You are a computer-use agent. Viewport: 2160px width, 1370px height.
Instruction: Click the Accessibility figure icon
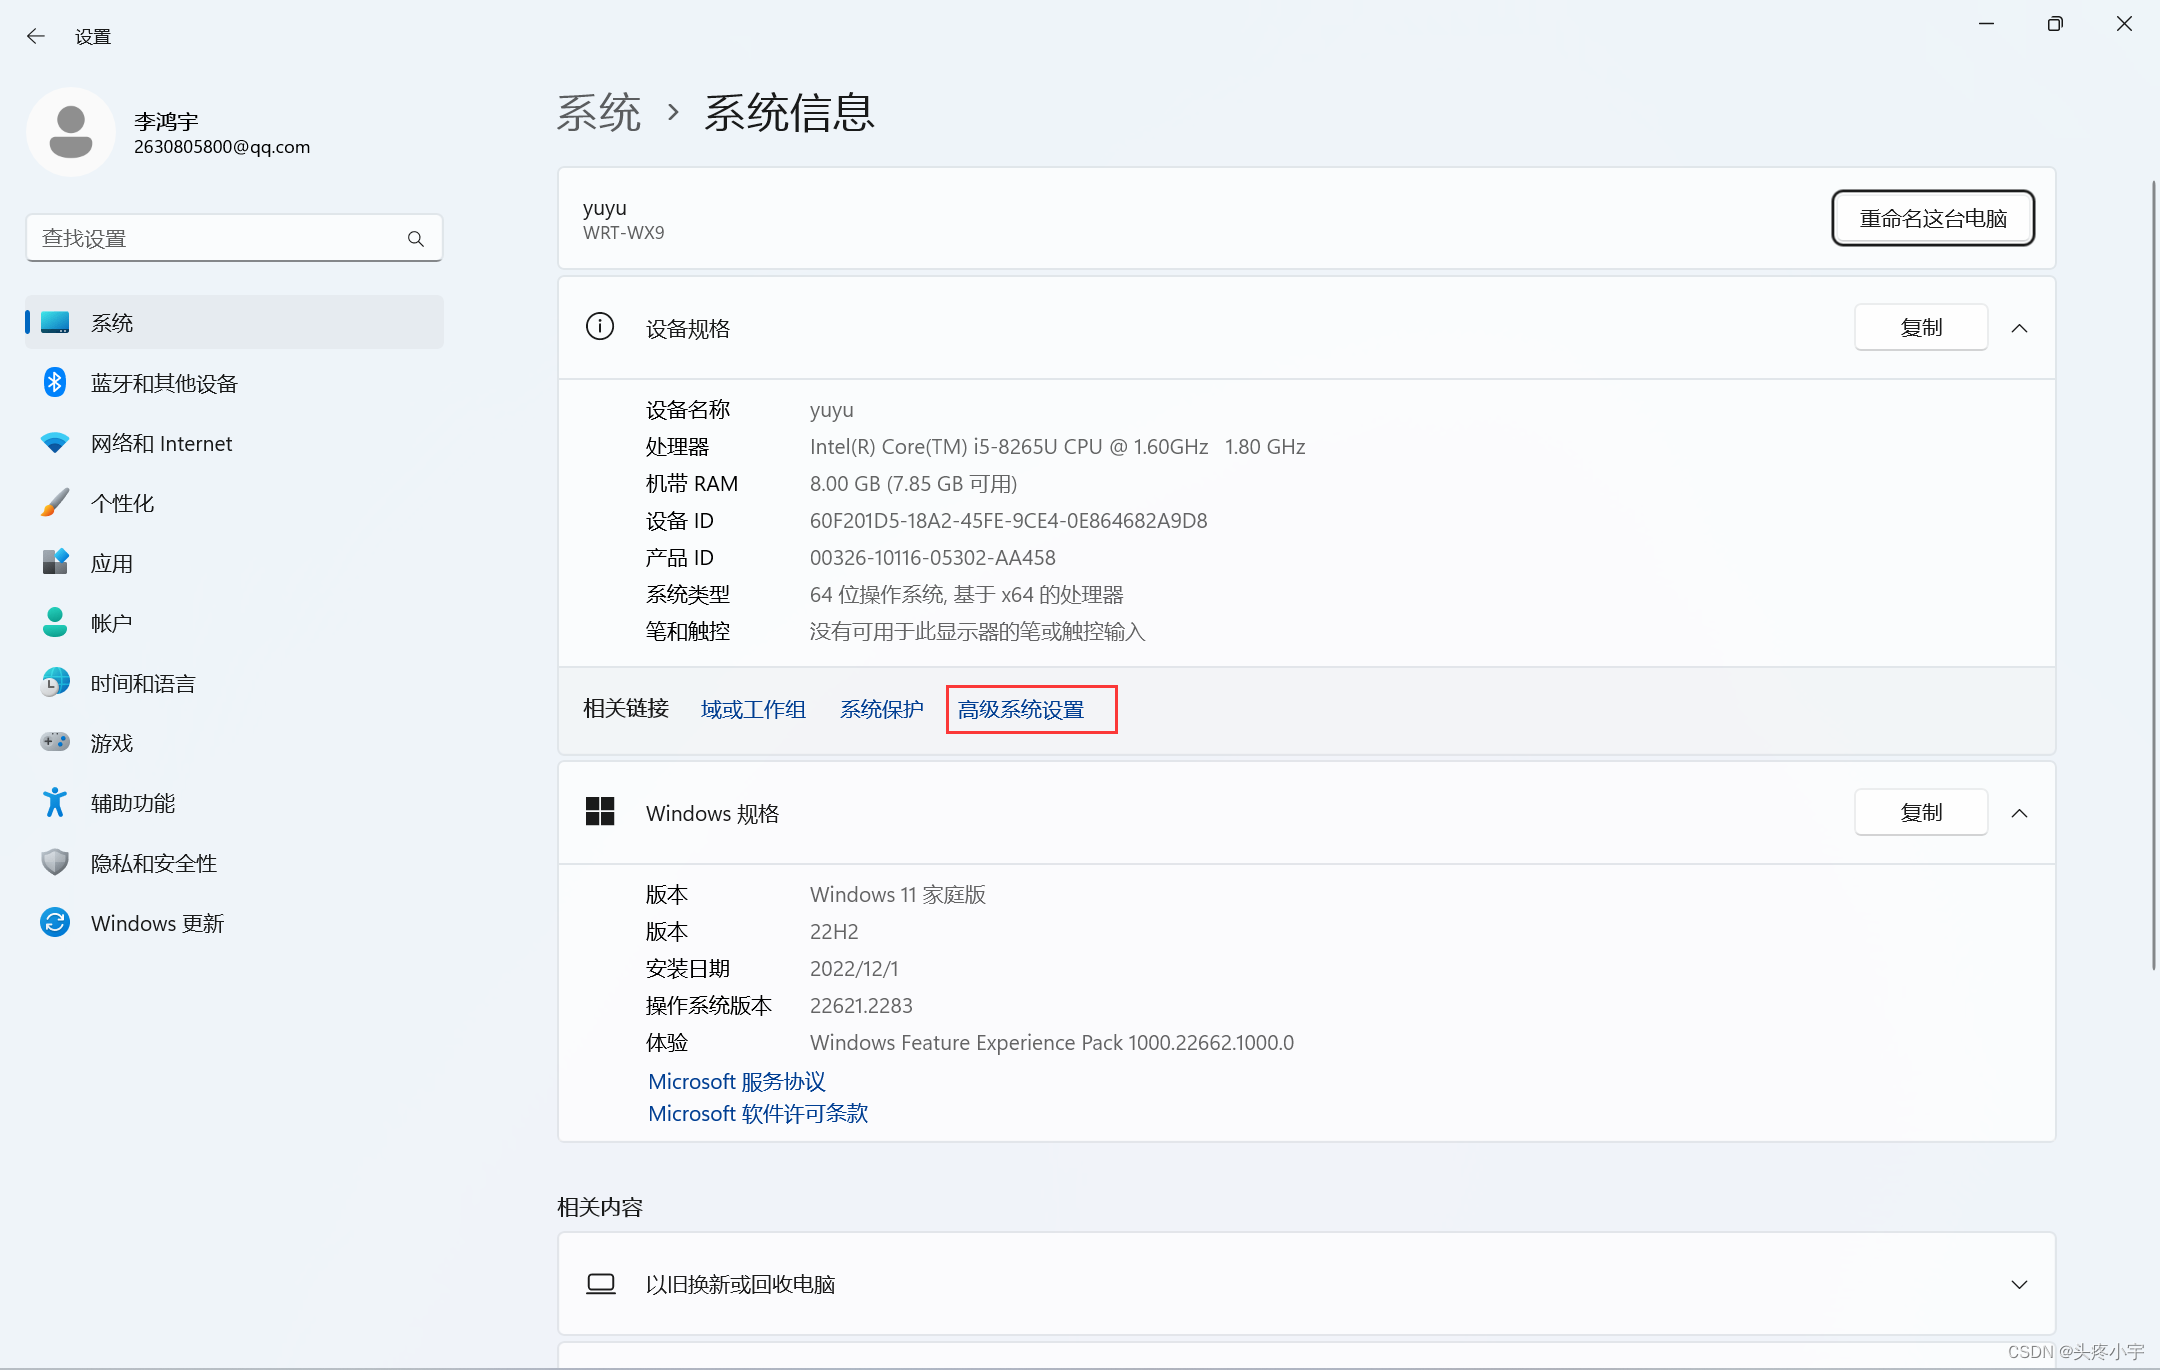point(55,803)
